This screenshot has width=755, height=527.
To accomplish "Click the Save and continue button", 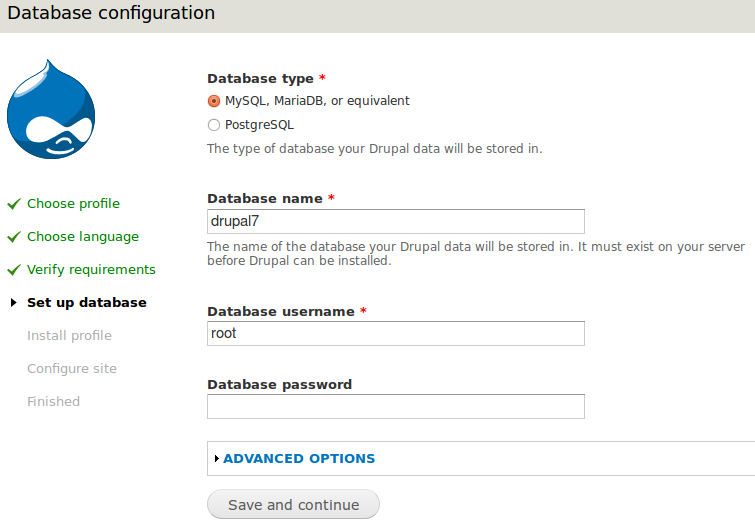I will [x=293, y=505].
